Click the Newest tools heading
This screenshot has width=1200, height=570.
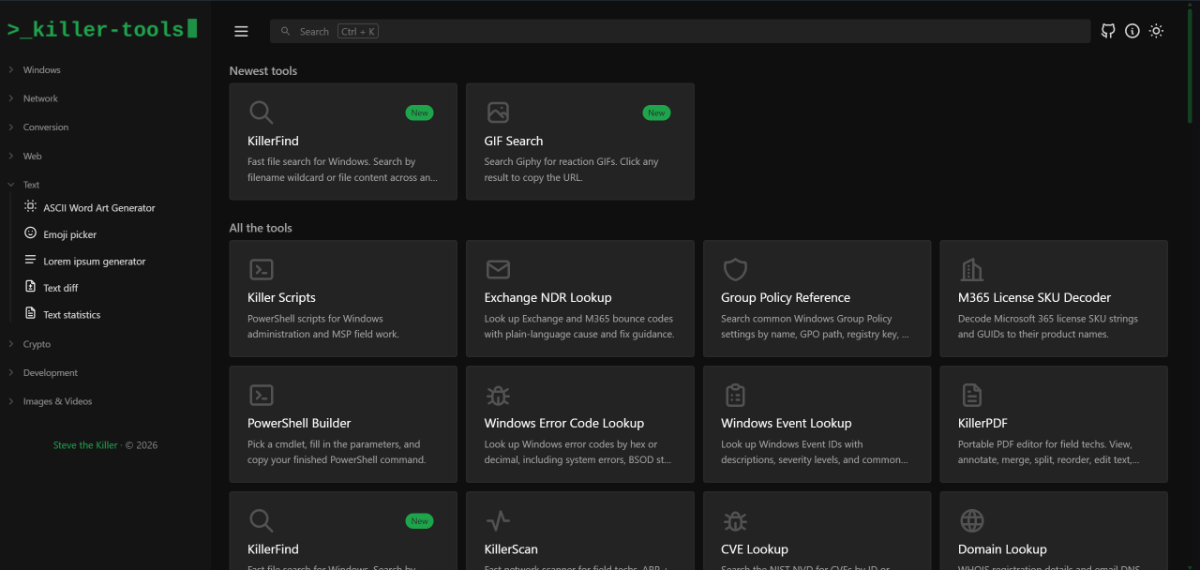(263, 71)
